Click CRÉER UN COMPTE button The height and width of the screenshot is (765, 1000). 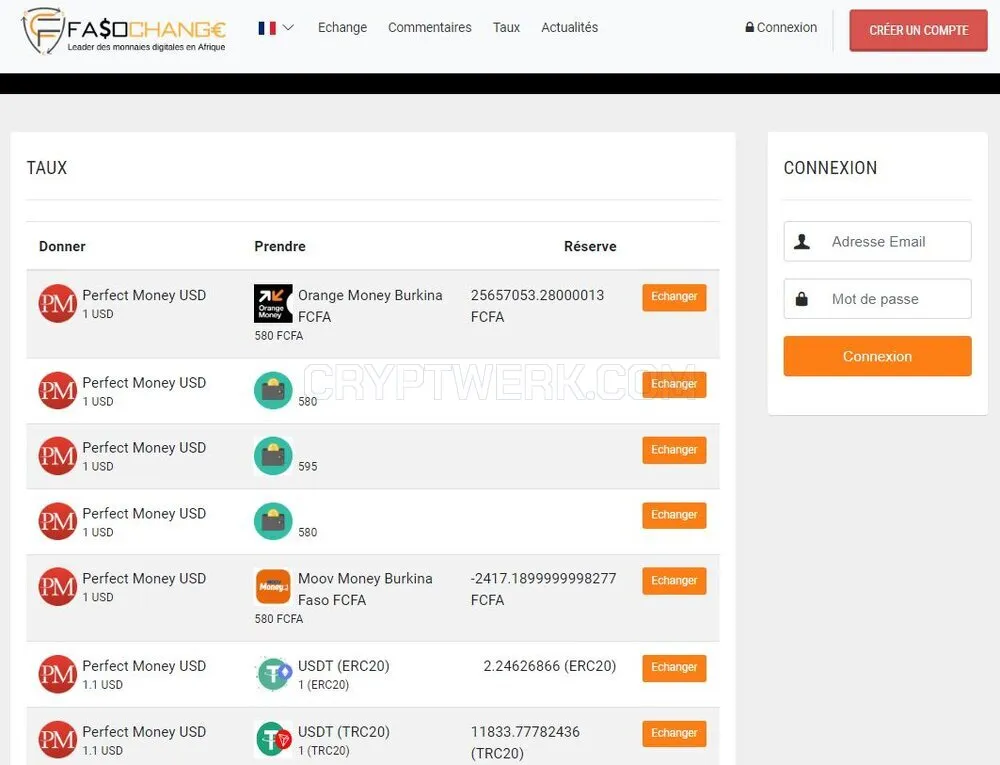click(x=918, y=30)
